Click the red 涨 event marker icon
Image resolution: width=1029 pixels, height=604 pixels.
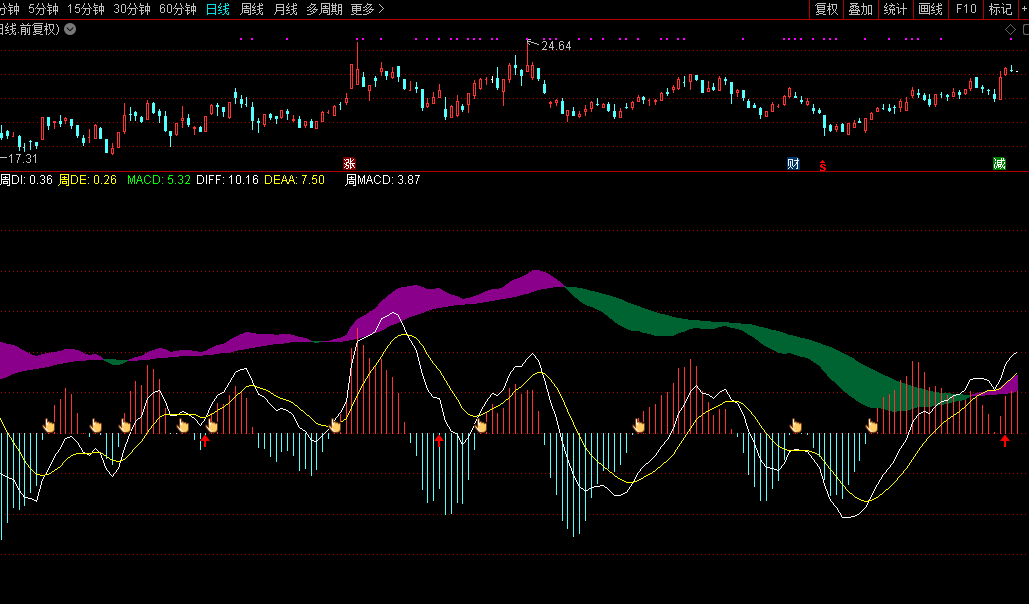(x=349, y=163)
